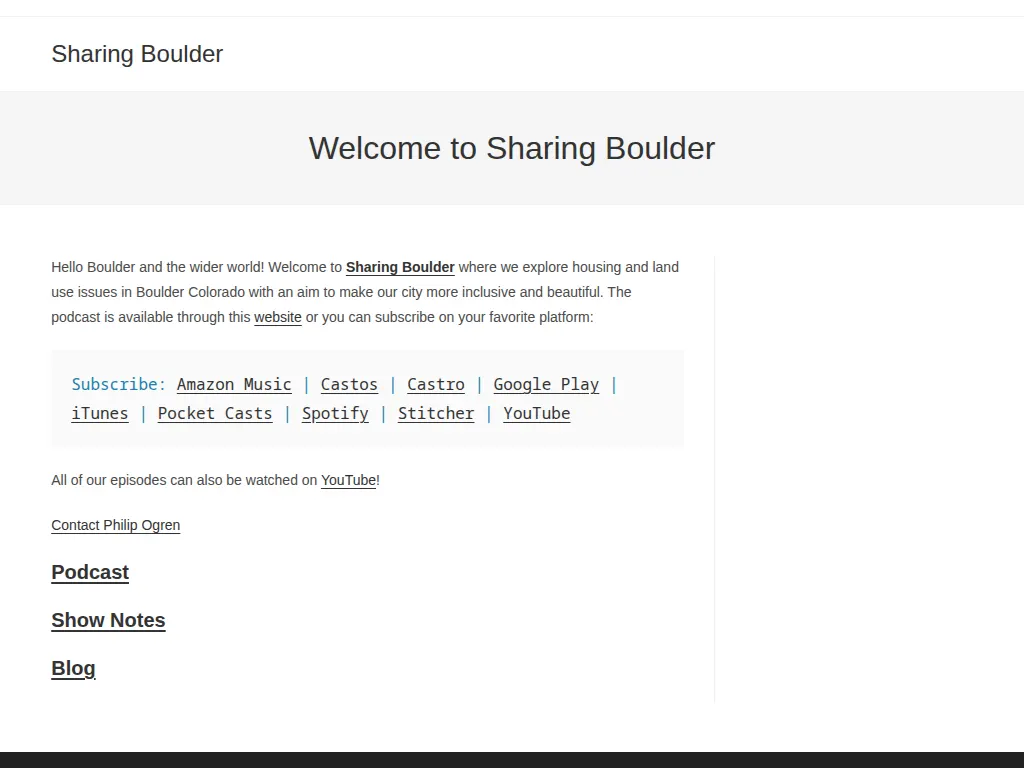
Task: Open the Show Notes heading link
Action: pyautogui.click(x=108, y=620)
